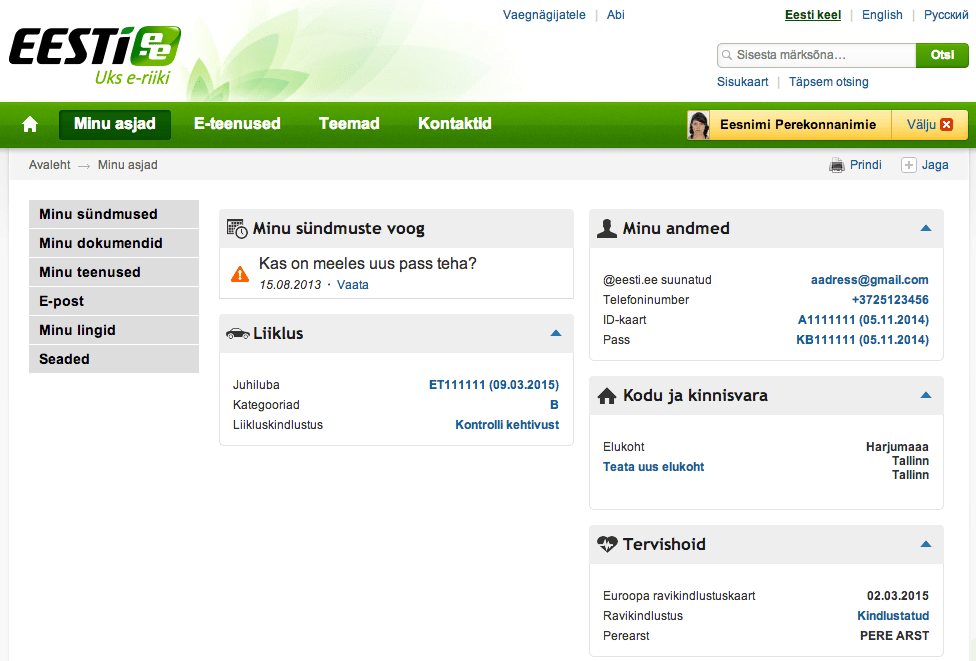This screenshot has height=661, width=976.
Task: Collapse the Minu andmed panel
Action: [x=925, y=228]
